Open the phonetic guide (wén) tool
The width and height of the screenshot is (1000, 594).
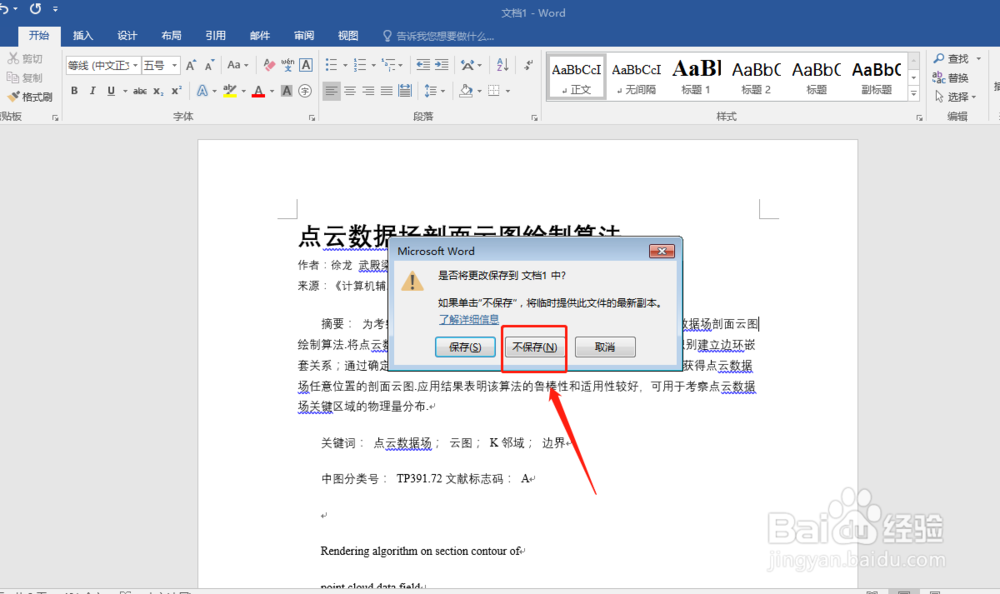tap(288, 65)
